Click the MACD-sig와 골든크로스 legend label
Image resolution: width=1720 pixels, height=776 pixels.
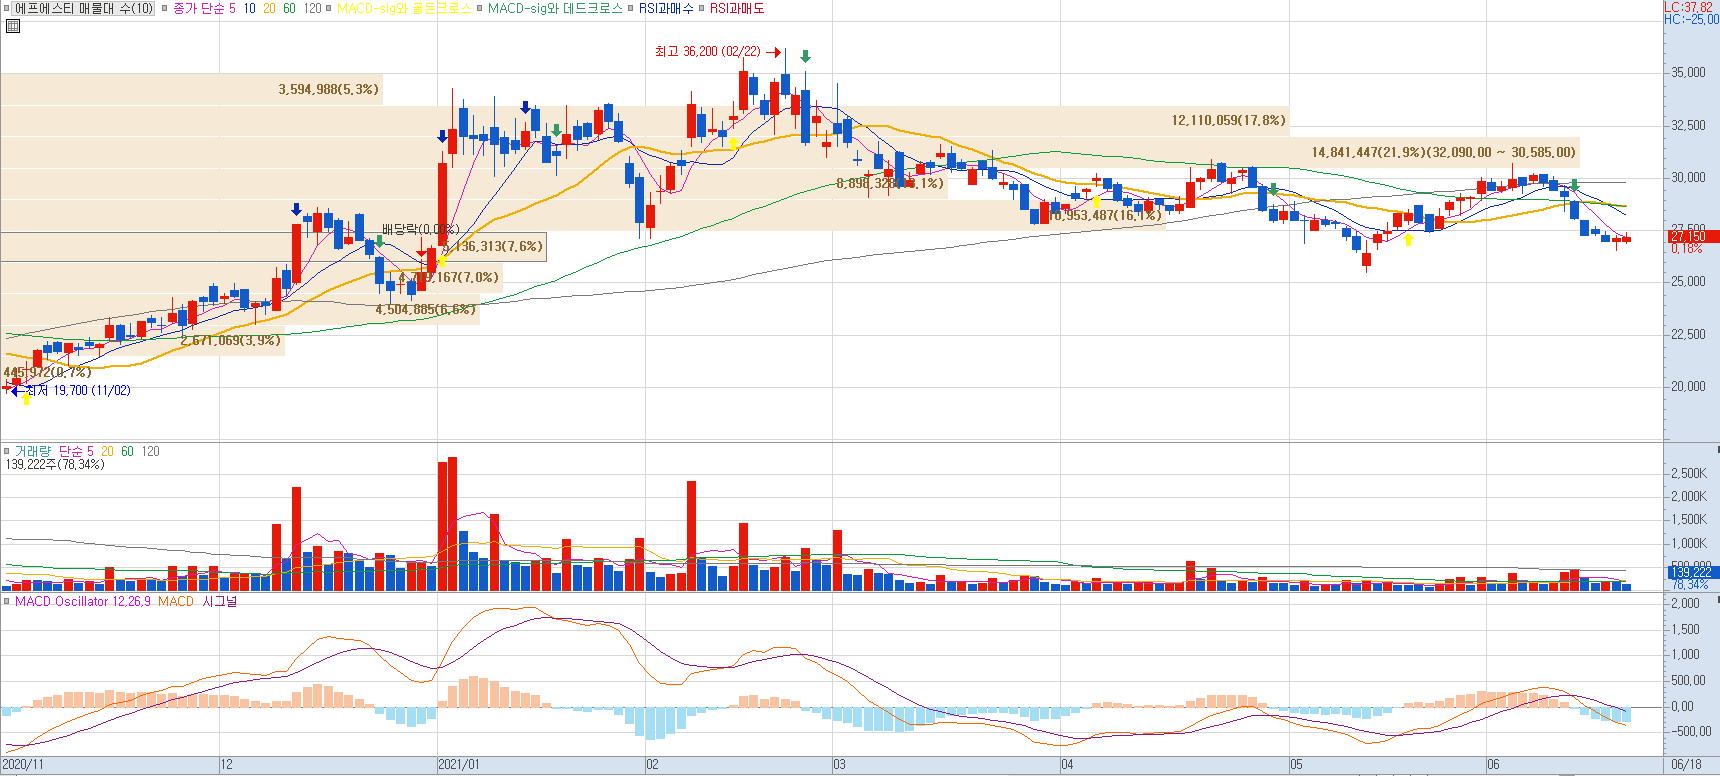coord(404,8)
